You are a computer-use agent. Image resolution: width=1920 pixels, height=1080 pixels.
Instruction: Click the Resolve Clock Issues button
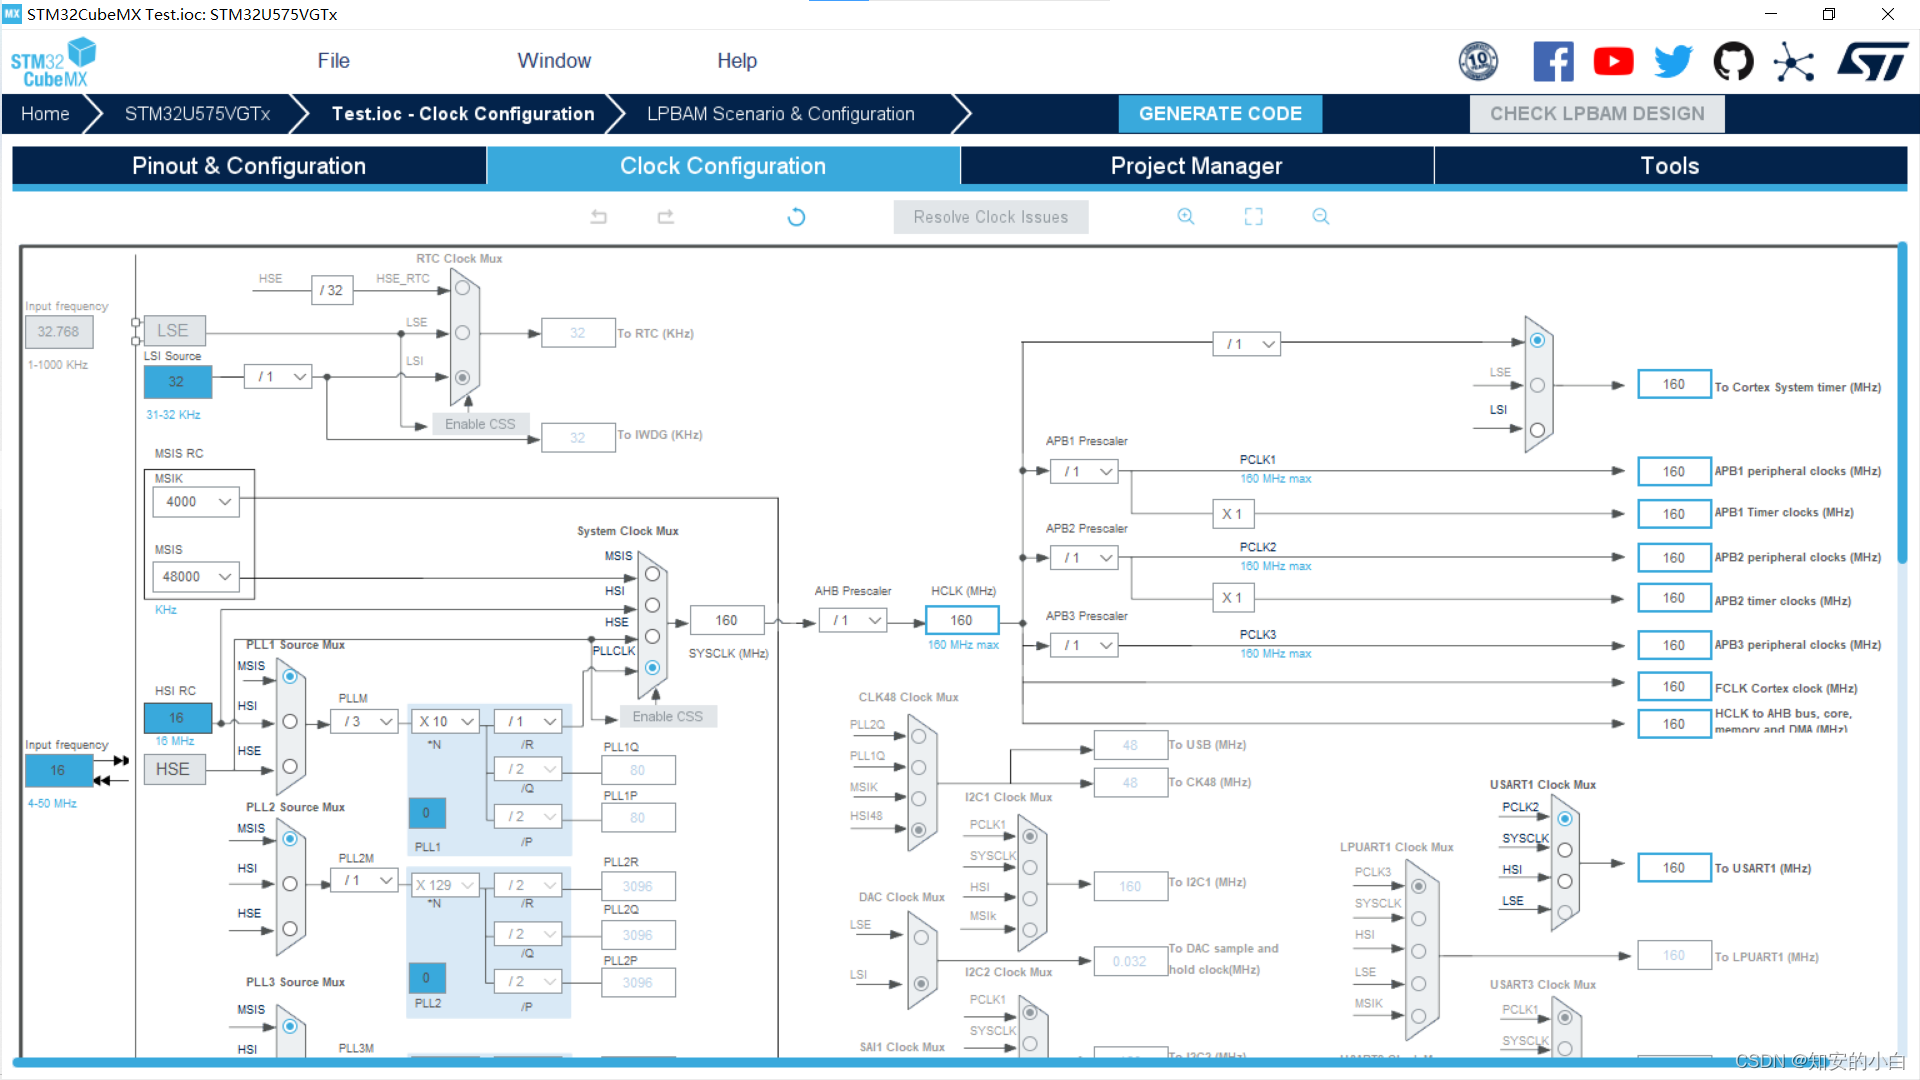pyautogui.click(x=990, y=217)
